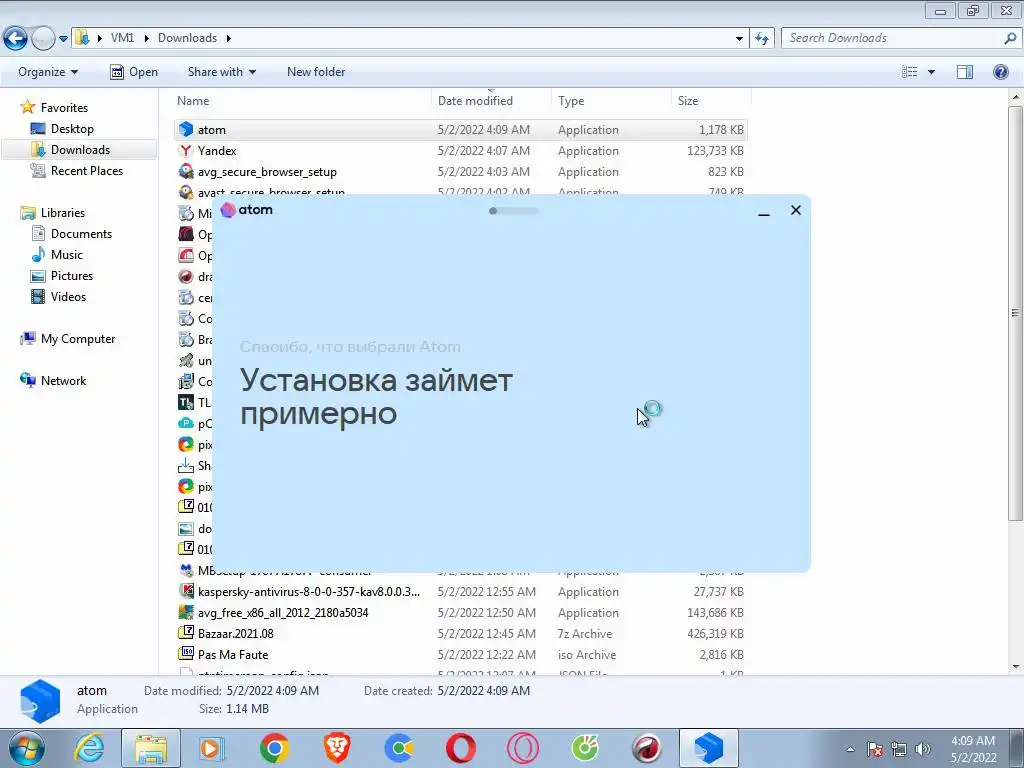The image size is (1024, 768).
Task: Open Music library
Action: coord(67,255)
